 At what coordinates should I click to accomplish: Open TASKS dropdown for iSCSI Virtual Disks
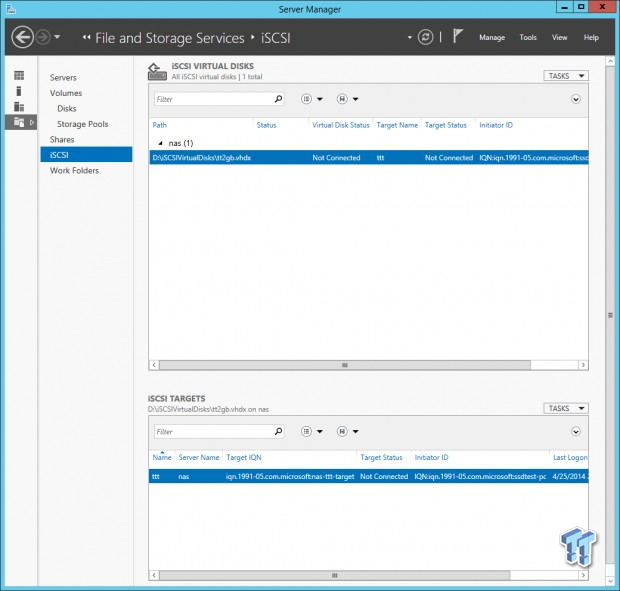(x=566, y=76)
